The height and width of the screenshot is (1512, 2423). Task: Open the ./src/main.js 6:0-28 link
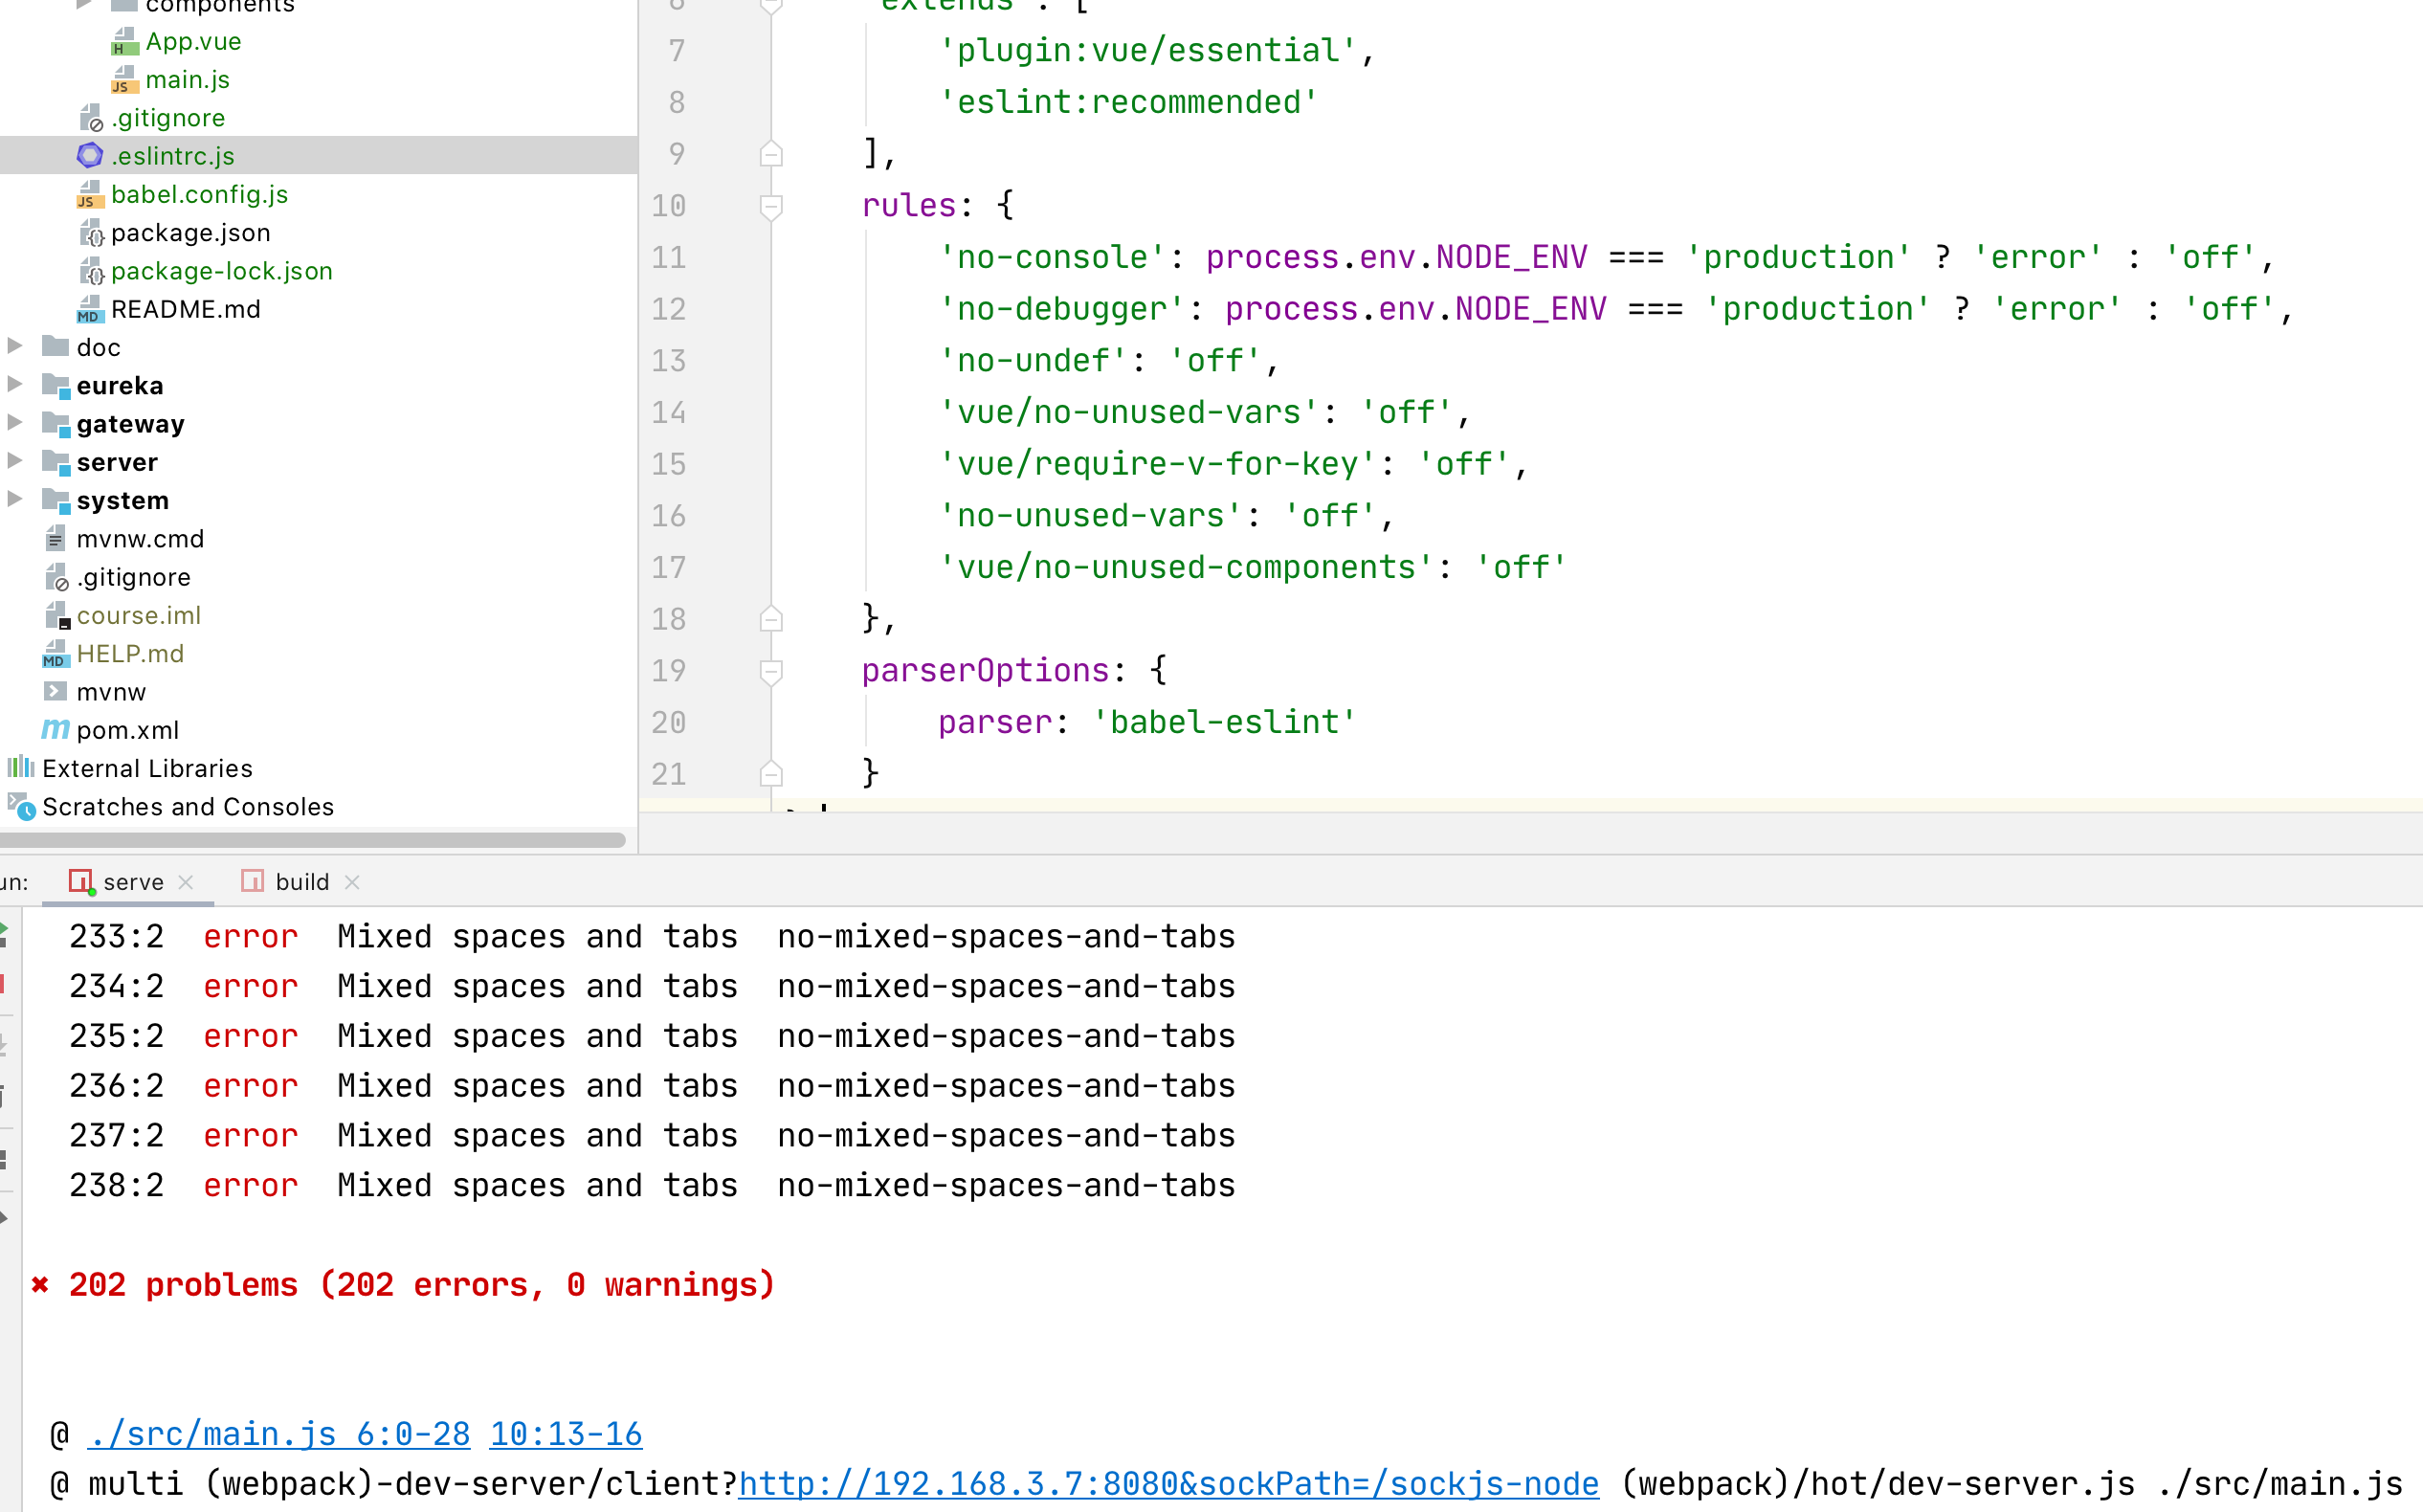point(279,1434)
